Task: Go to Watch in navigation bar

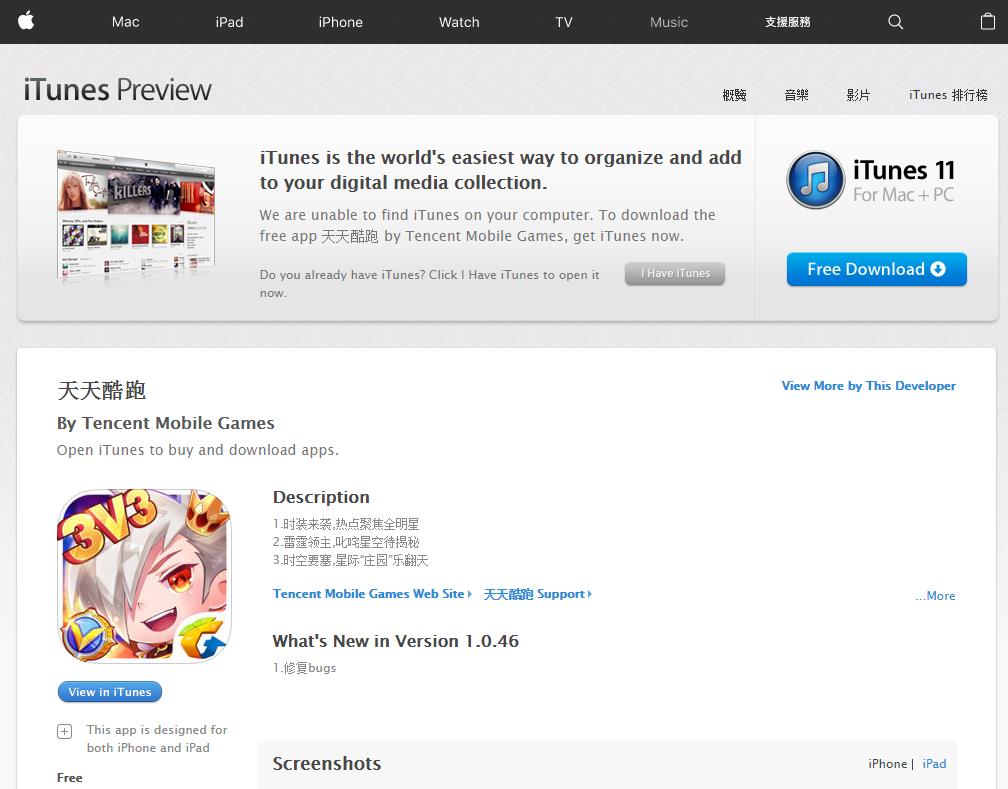Action: tap(459, 22)
